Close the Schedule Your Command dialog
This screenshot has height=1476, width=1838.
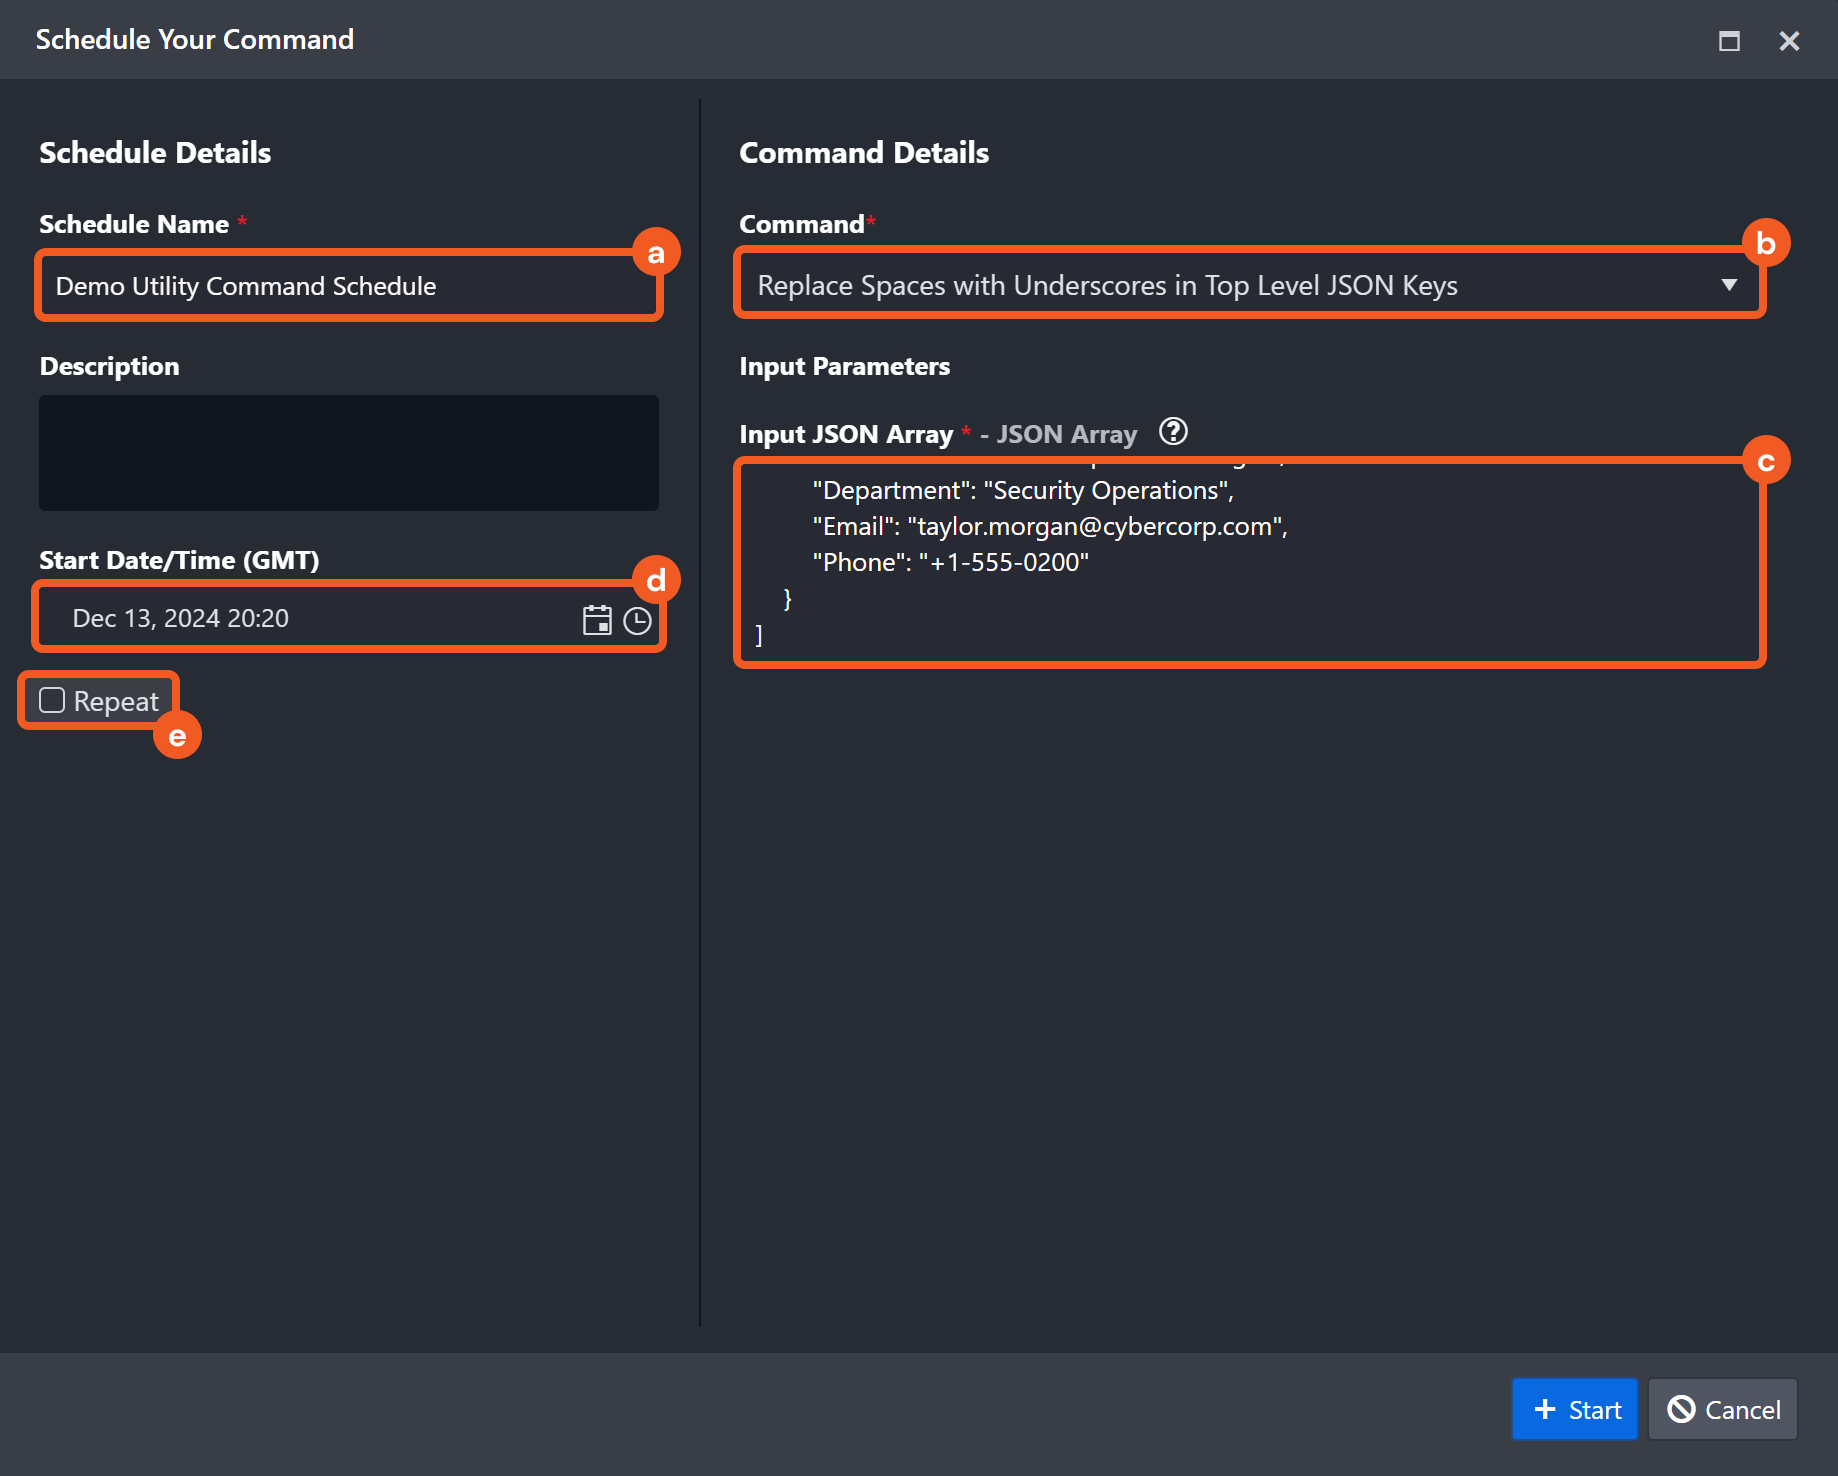point(1789,41)
